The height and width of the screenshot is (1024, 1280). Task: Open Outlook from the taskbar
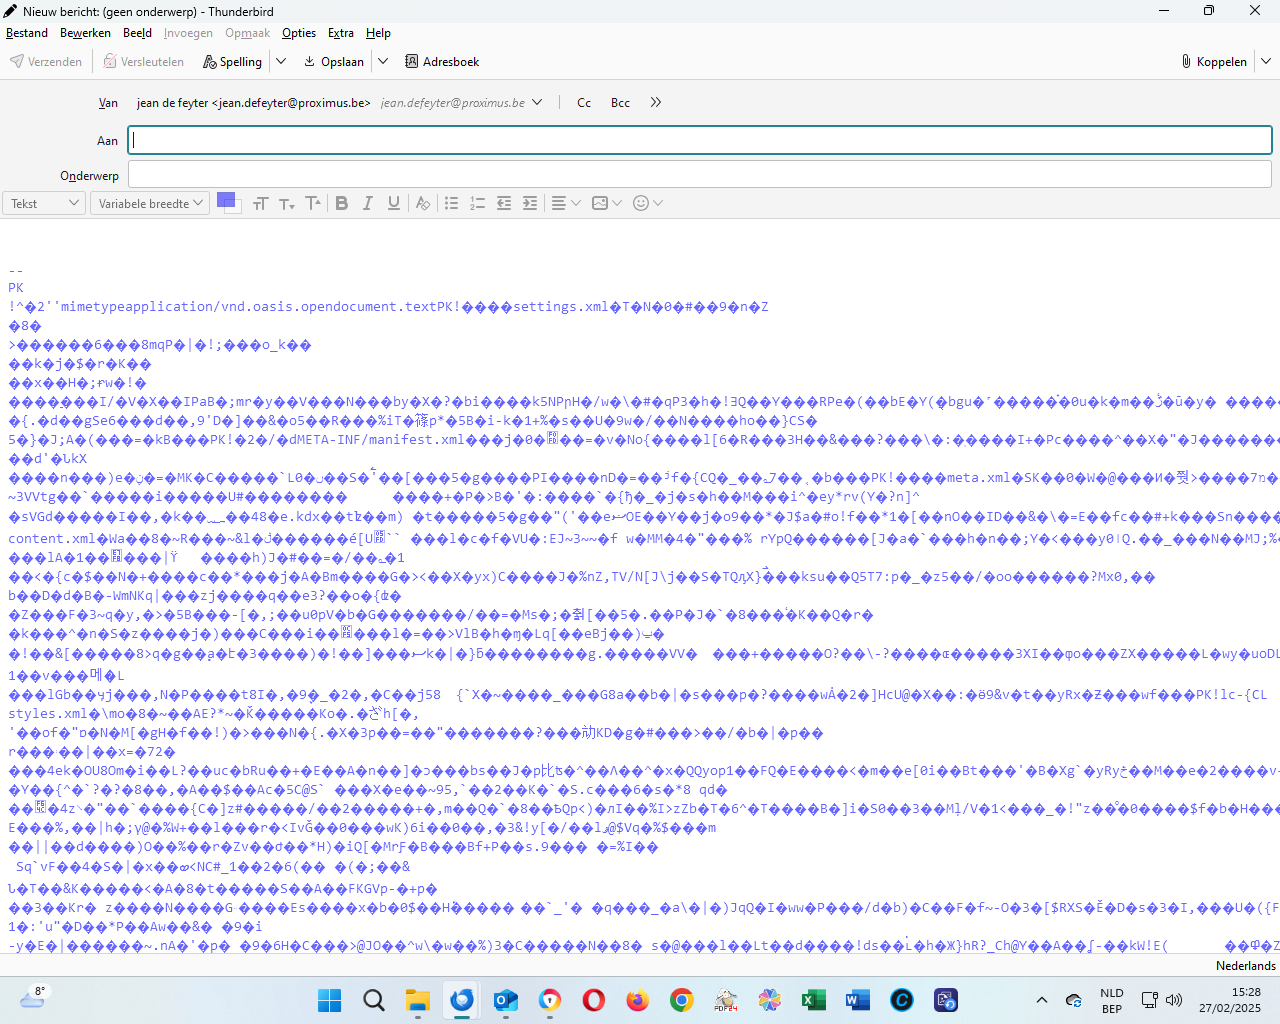(506, 1000)
